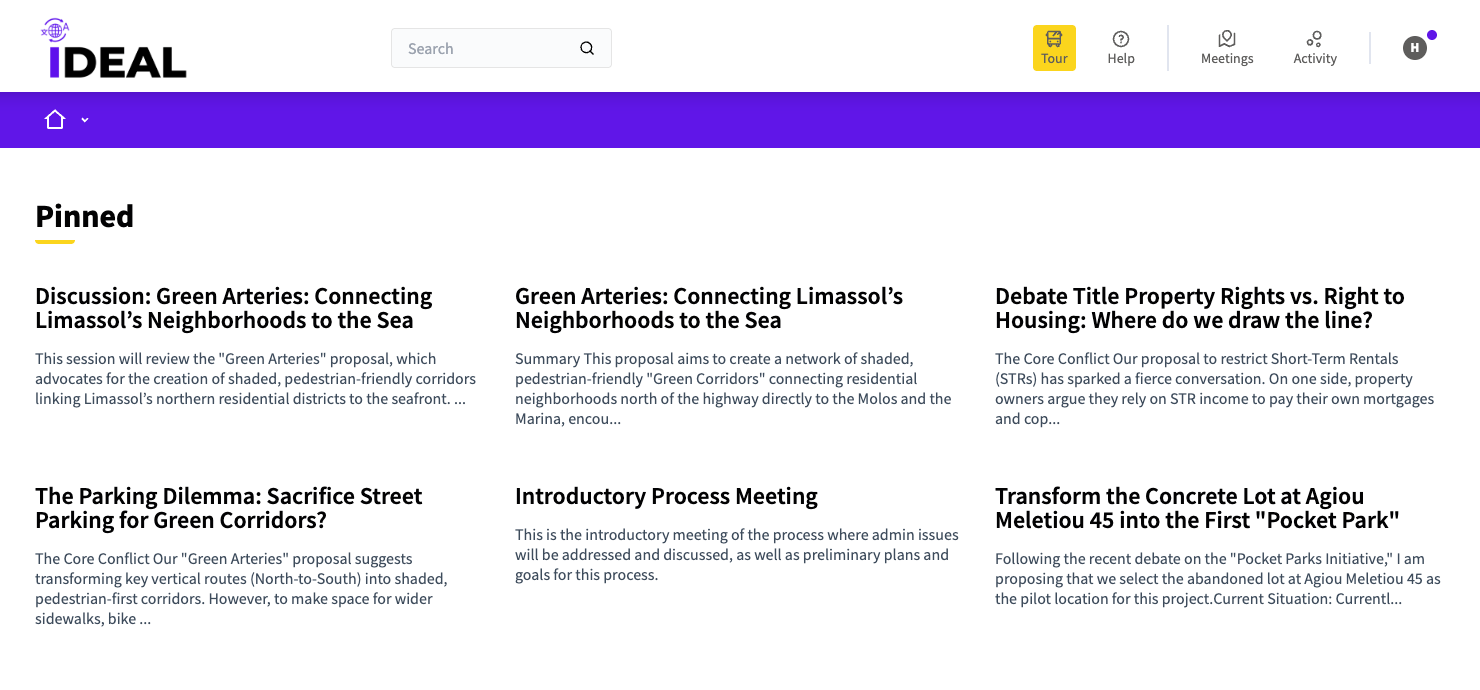Open the Discussion: Green Arteries pinned item
Screen dimensions: 1480x690
pyautogui.click(x=234, y=307)
